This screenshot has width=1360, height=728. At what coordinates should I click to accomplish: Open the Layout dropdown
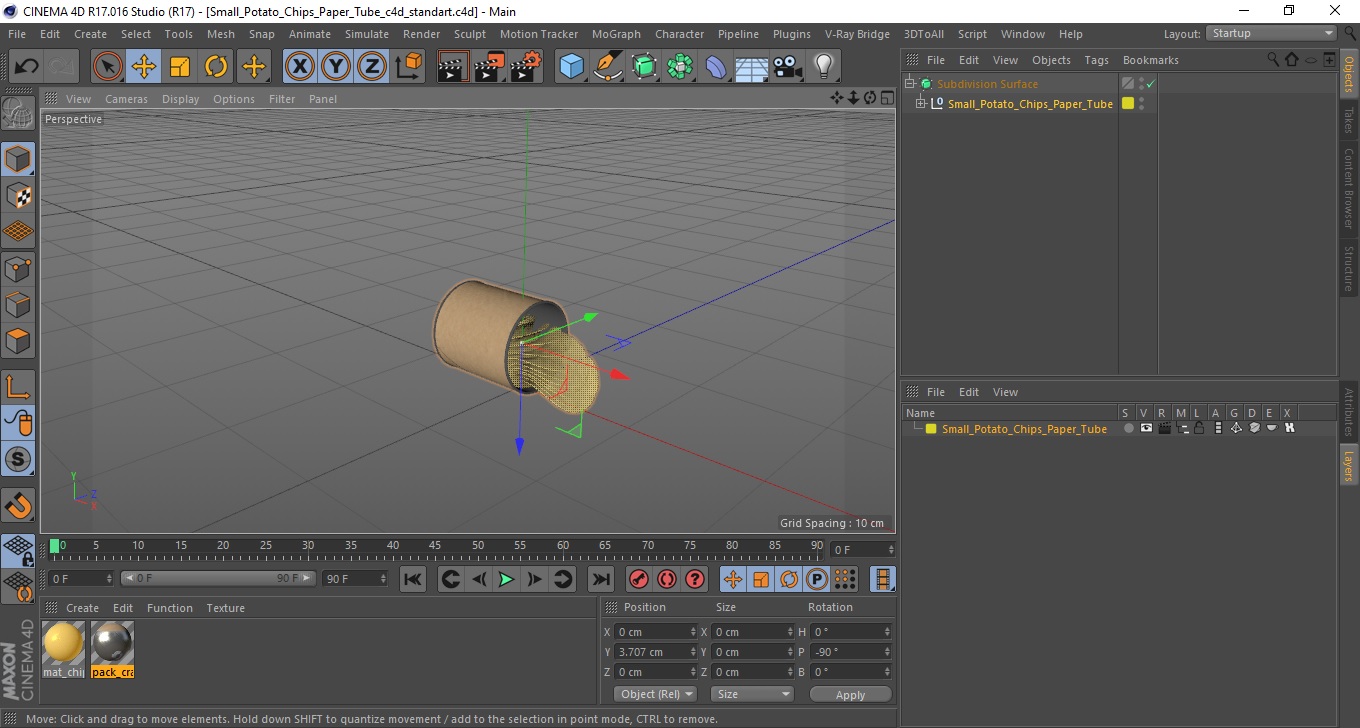[x=1272, y=33]
